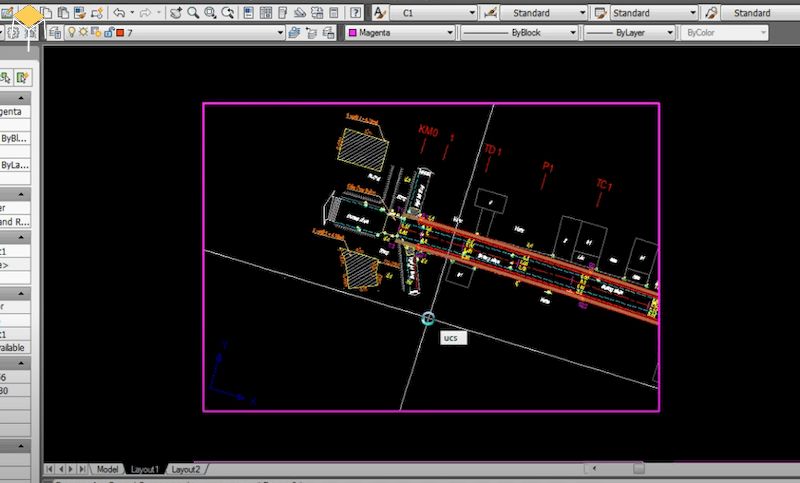Click the Layer Previous icon
The image size is (800, 483).
(x=311, y=33)
